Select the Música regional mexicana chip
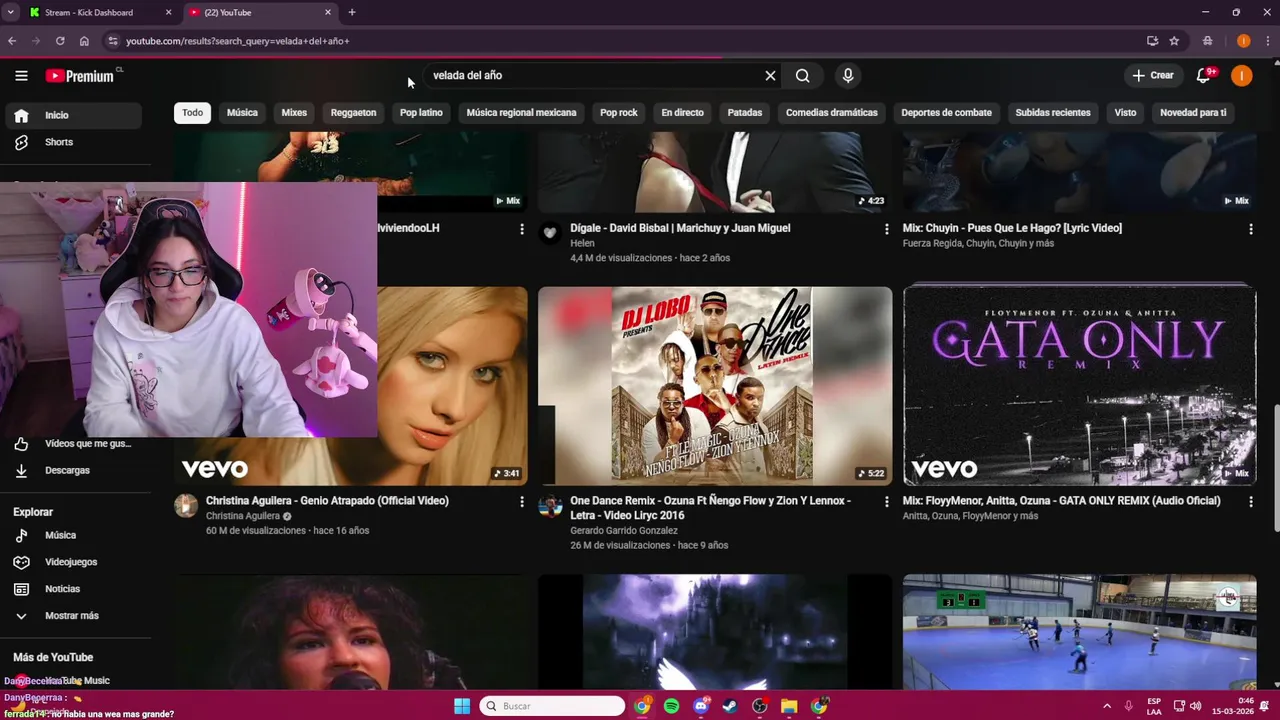Viewport: 1280px width, 720px height. 521,112
